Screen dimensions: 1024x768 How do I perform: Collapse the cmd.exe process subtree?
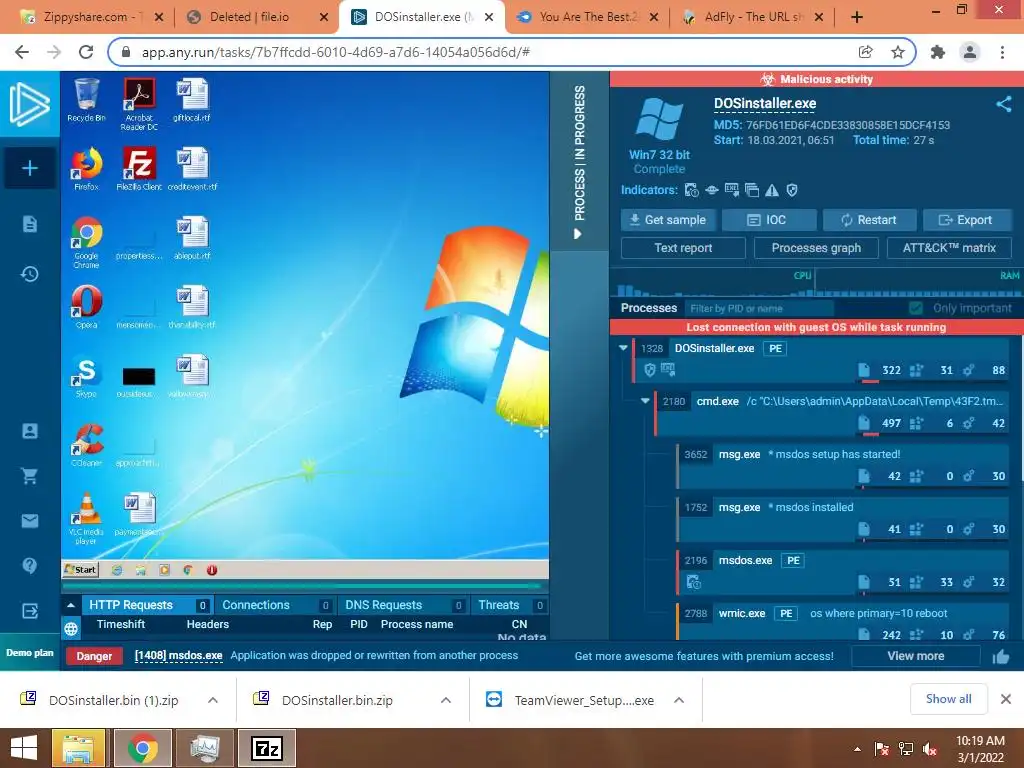(x=645, y=401)
